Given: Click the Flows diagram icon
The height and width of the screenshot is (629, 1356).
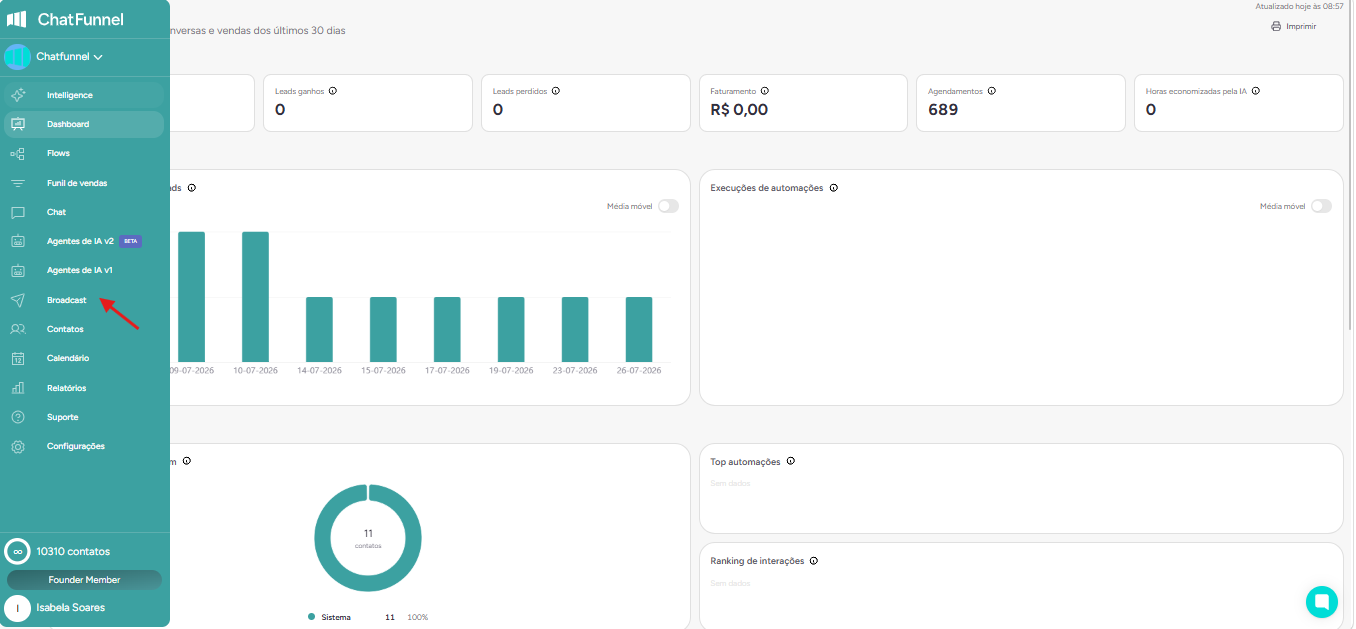Looking at the screenshot, I should point(18,154).
